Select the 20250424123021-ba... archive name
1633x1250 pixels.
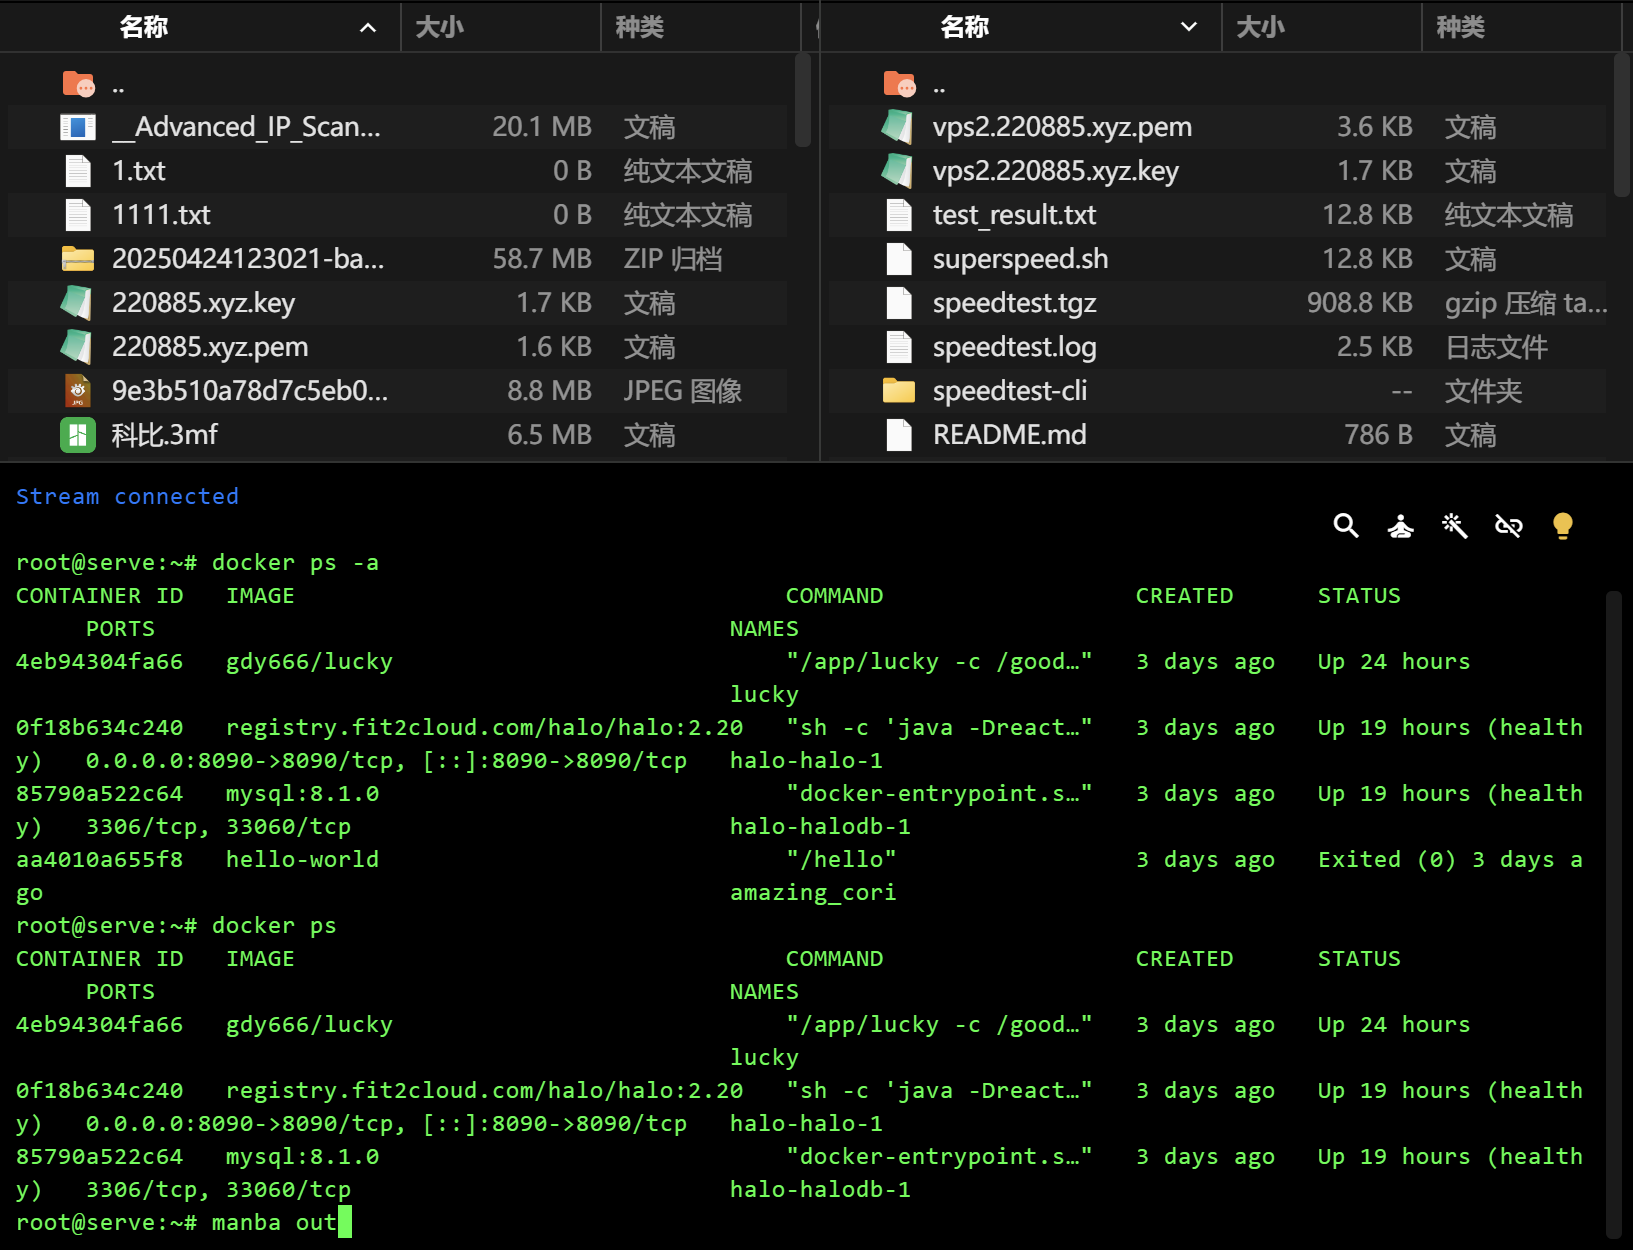(248, 259)
